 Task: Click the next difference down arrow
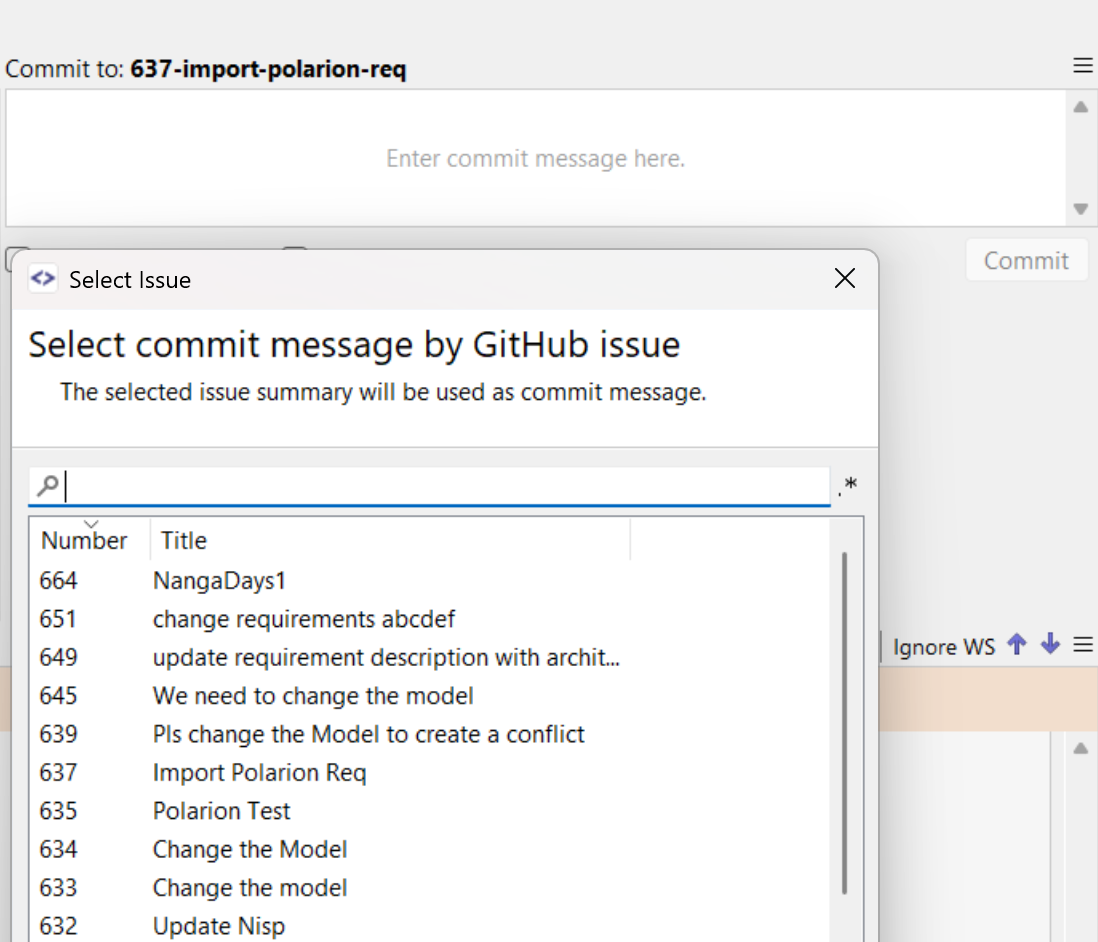[x=1050, y=645]
